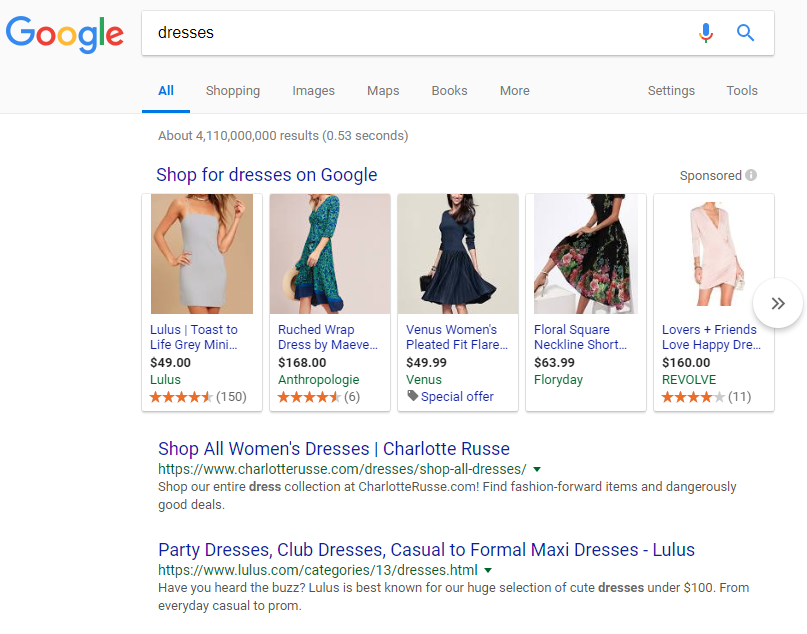The height and width of the screenshot is (634, 807).
Task: Click the Venus store name
Action: [x=424, y=380]
